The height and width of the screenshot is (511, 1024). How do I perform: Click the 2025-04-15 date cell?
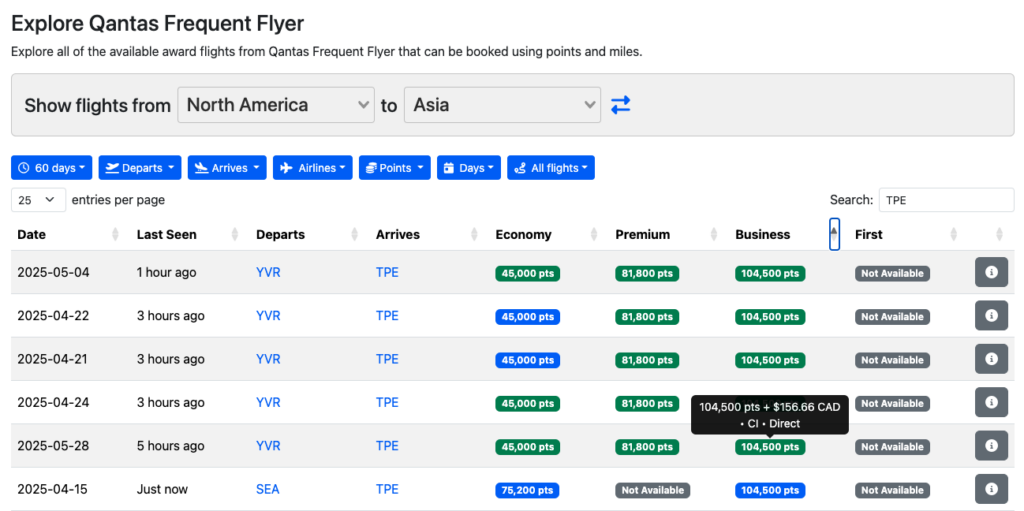[52, 489]
